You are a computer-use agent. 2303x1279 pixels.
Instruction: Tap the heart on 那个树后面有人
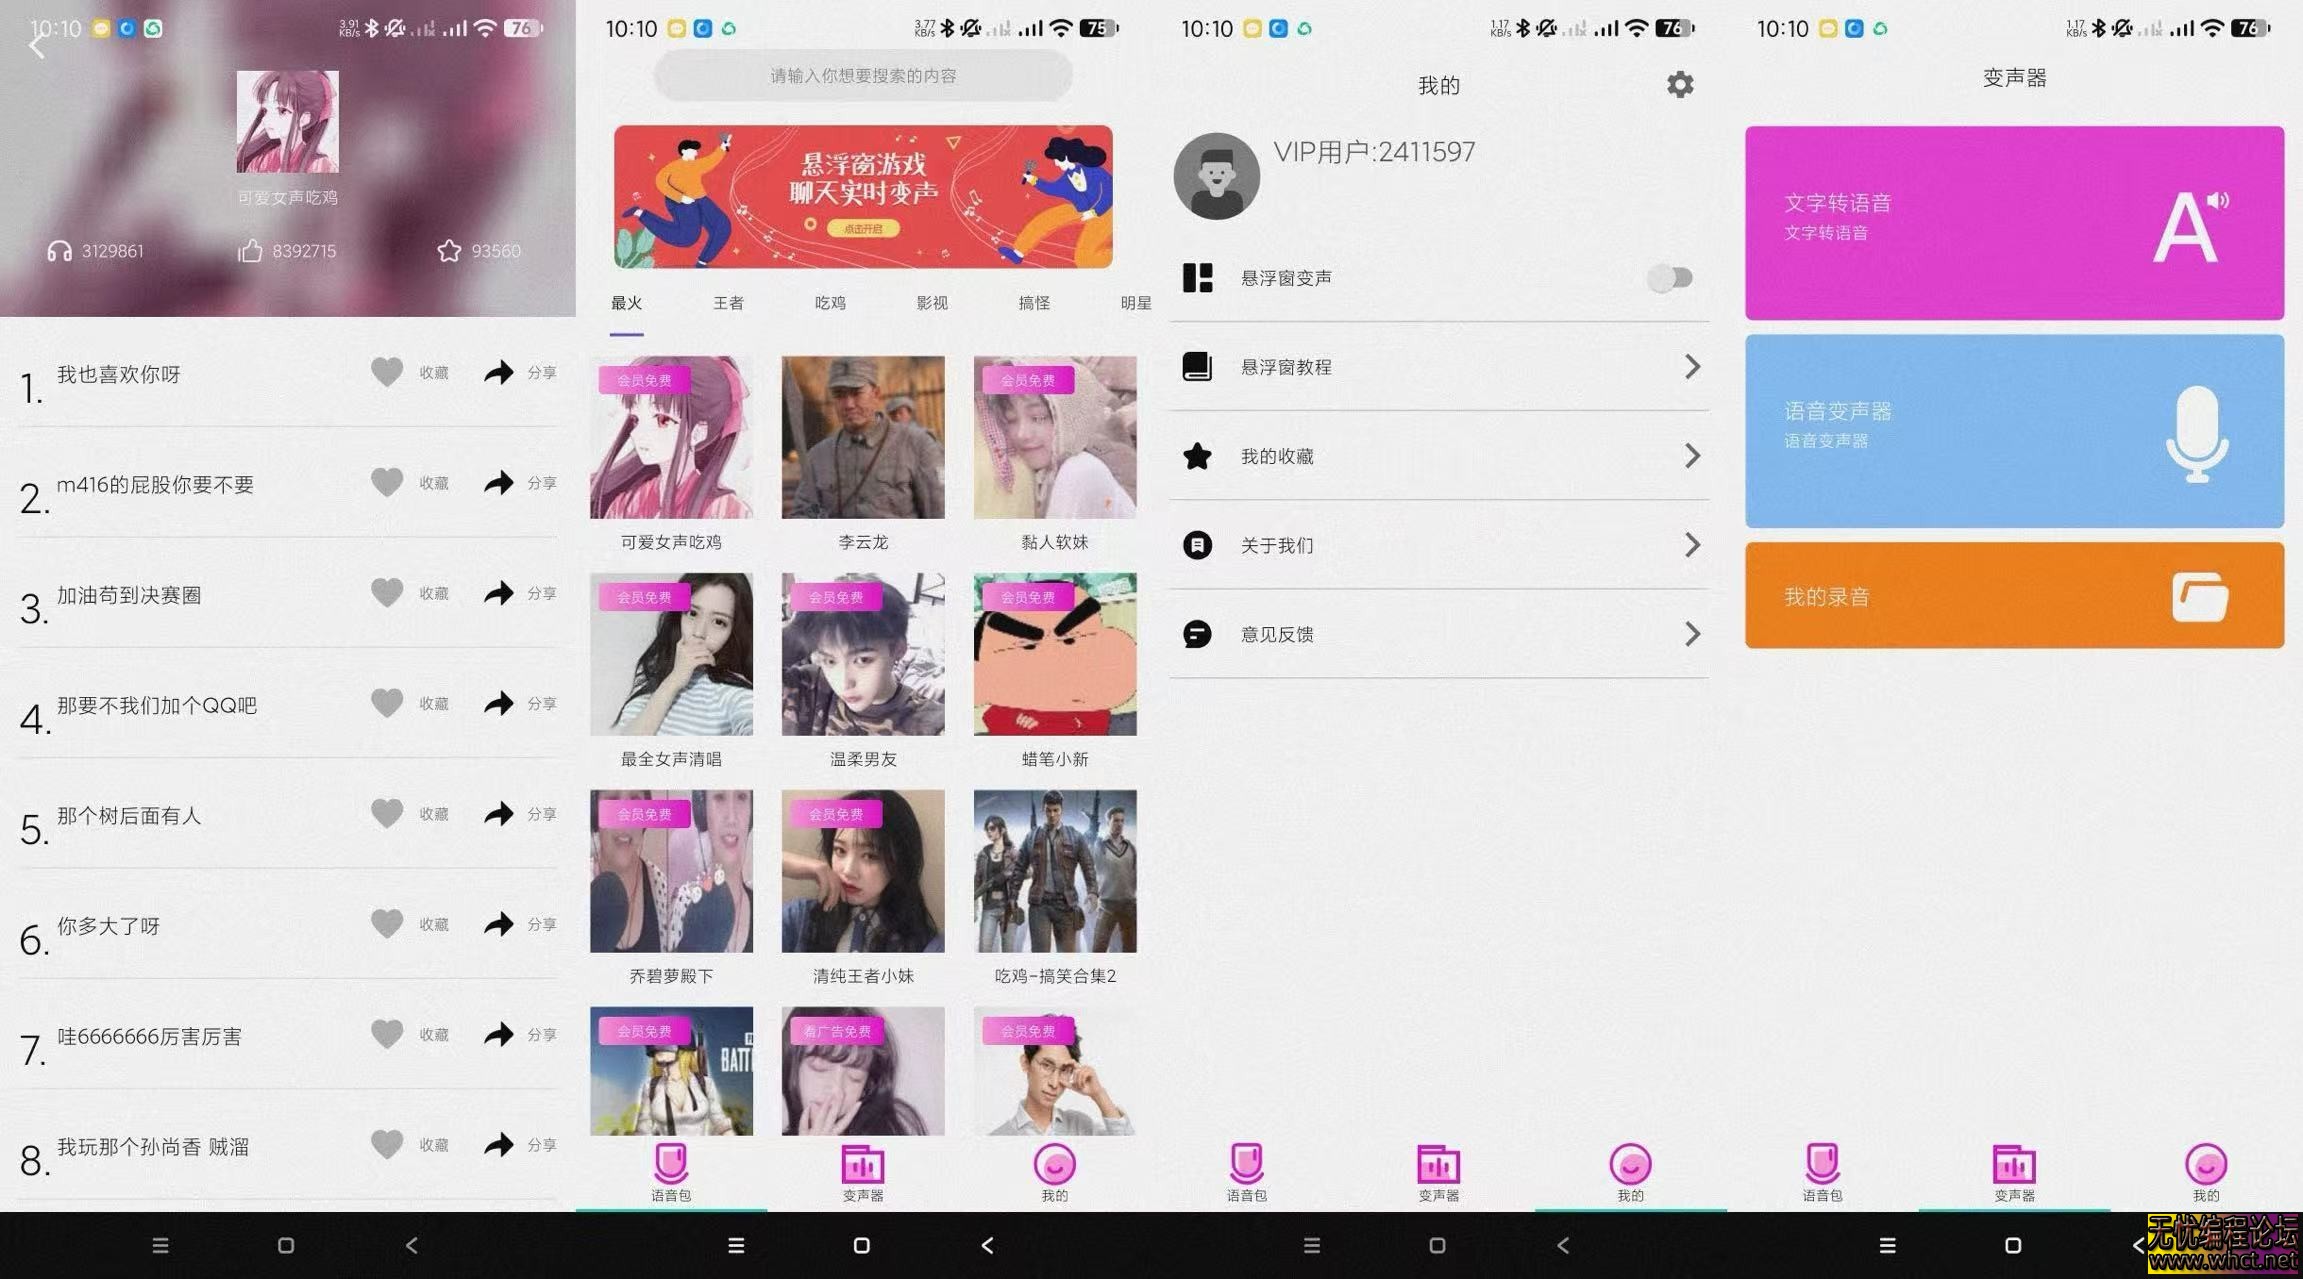click(386, 812)
